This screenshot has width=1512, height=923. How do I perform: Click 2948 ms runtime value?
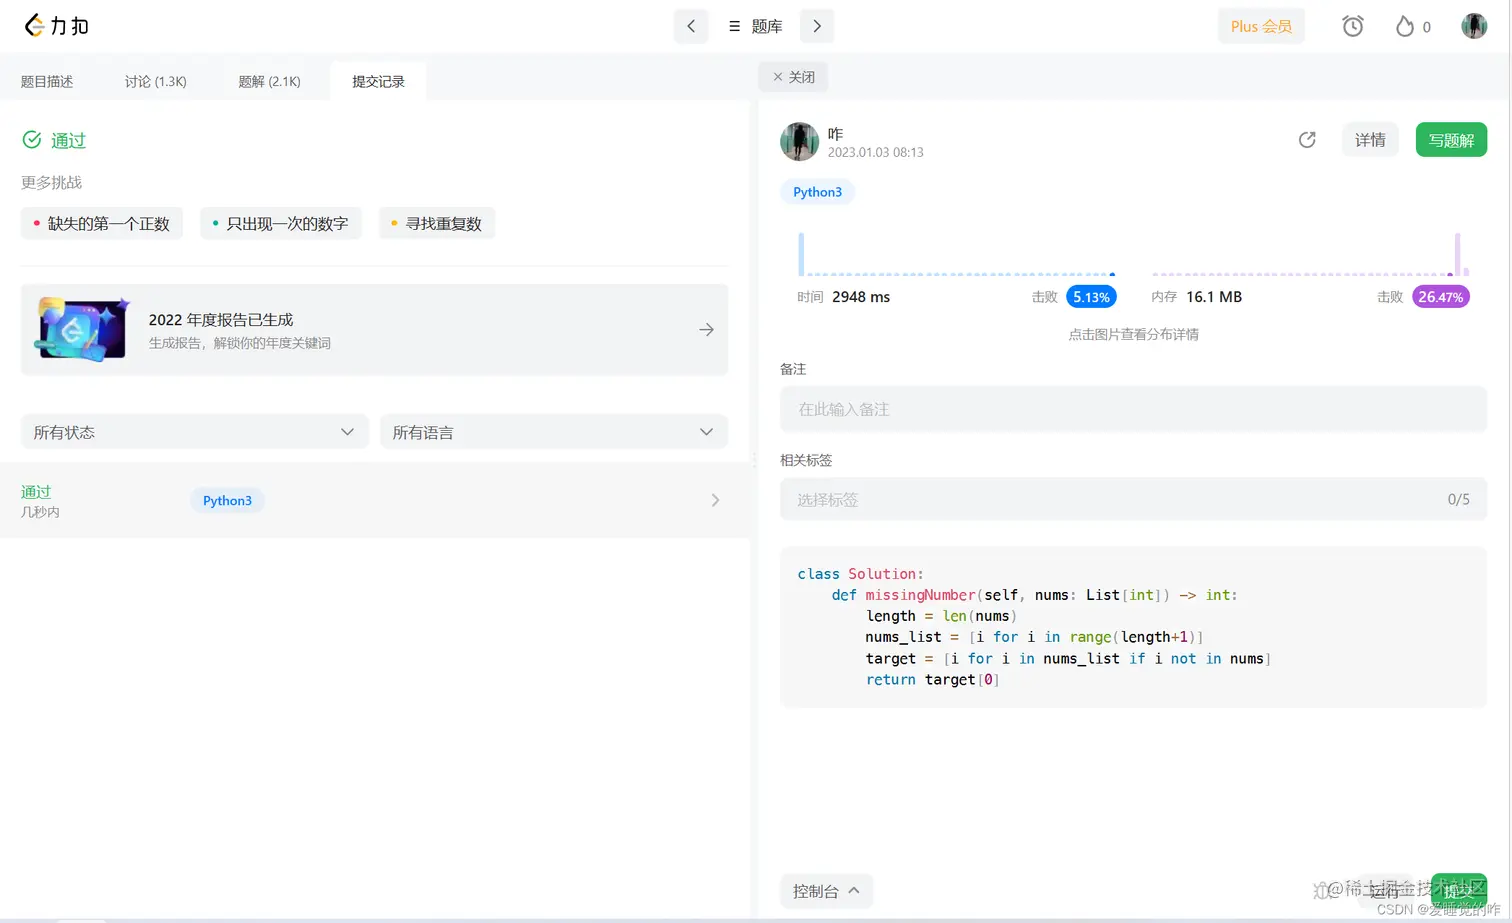tap(861, 297)
